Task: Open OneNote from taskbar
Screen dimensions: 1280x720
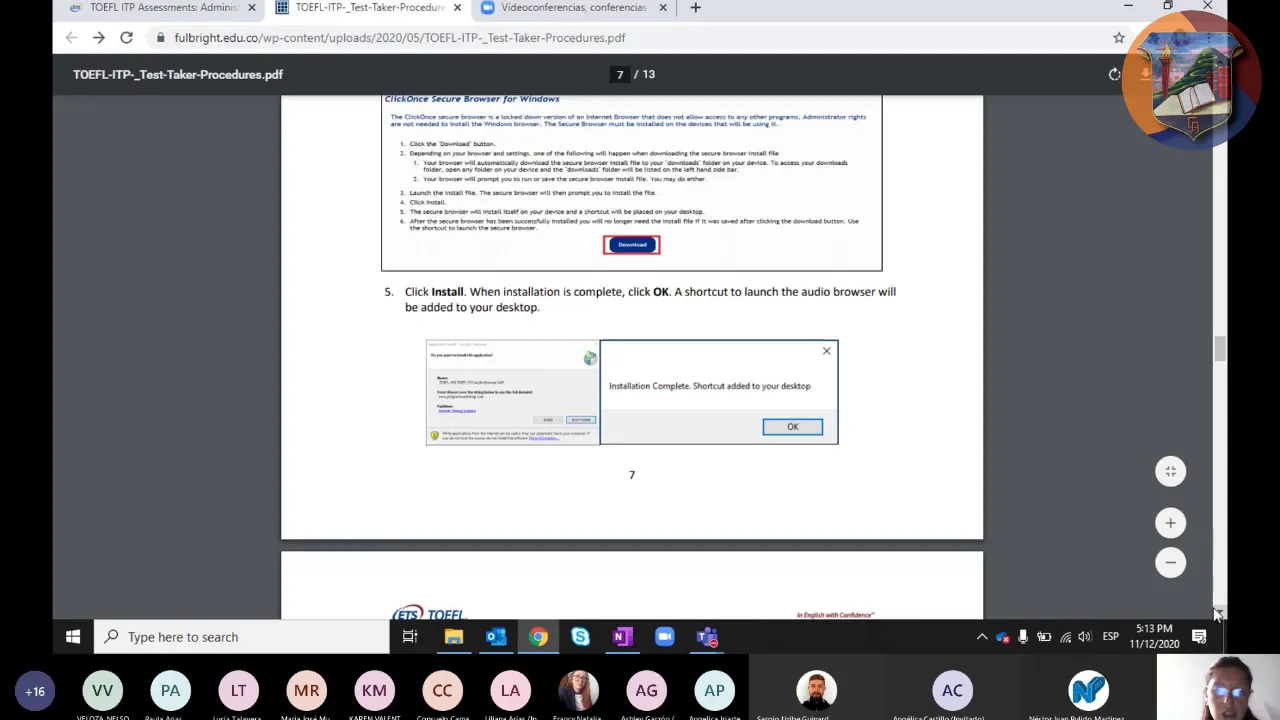Action: coord(622,637)
